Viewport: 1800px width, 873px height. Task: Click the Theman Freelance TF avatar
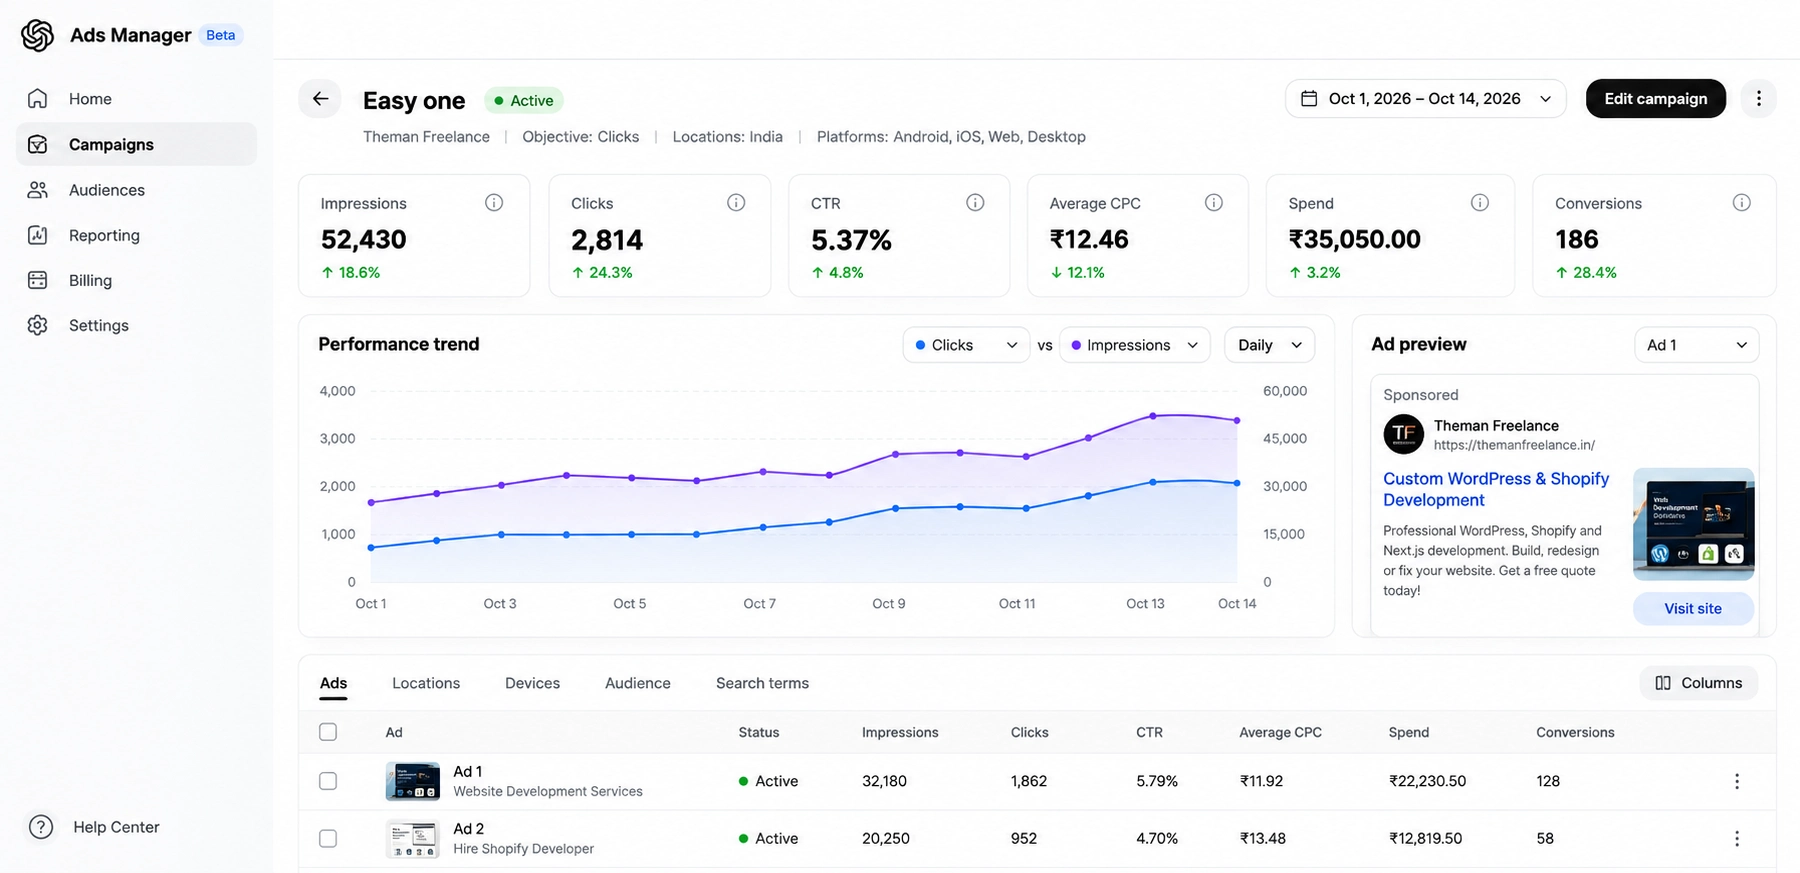point(1404,434)
